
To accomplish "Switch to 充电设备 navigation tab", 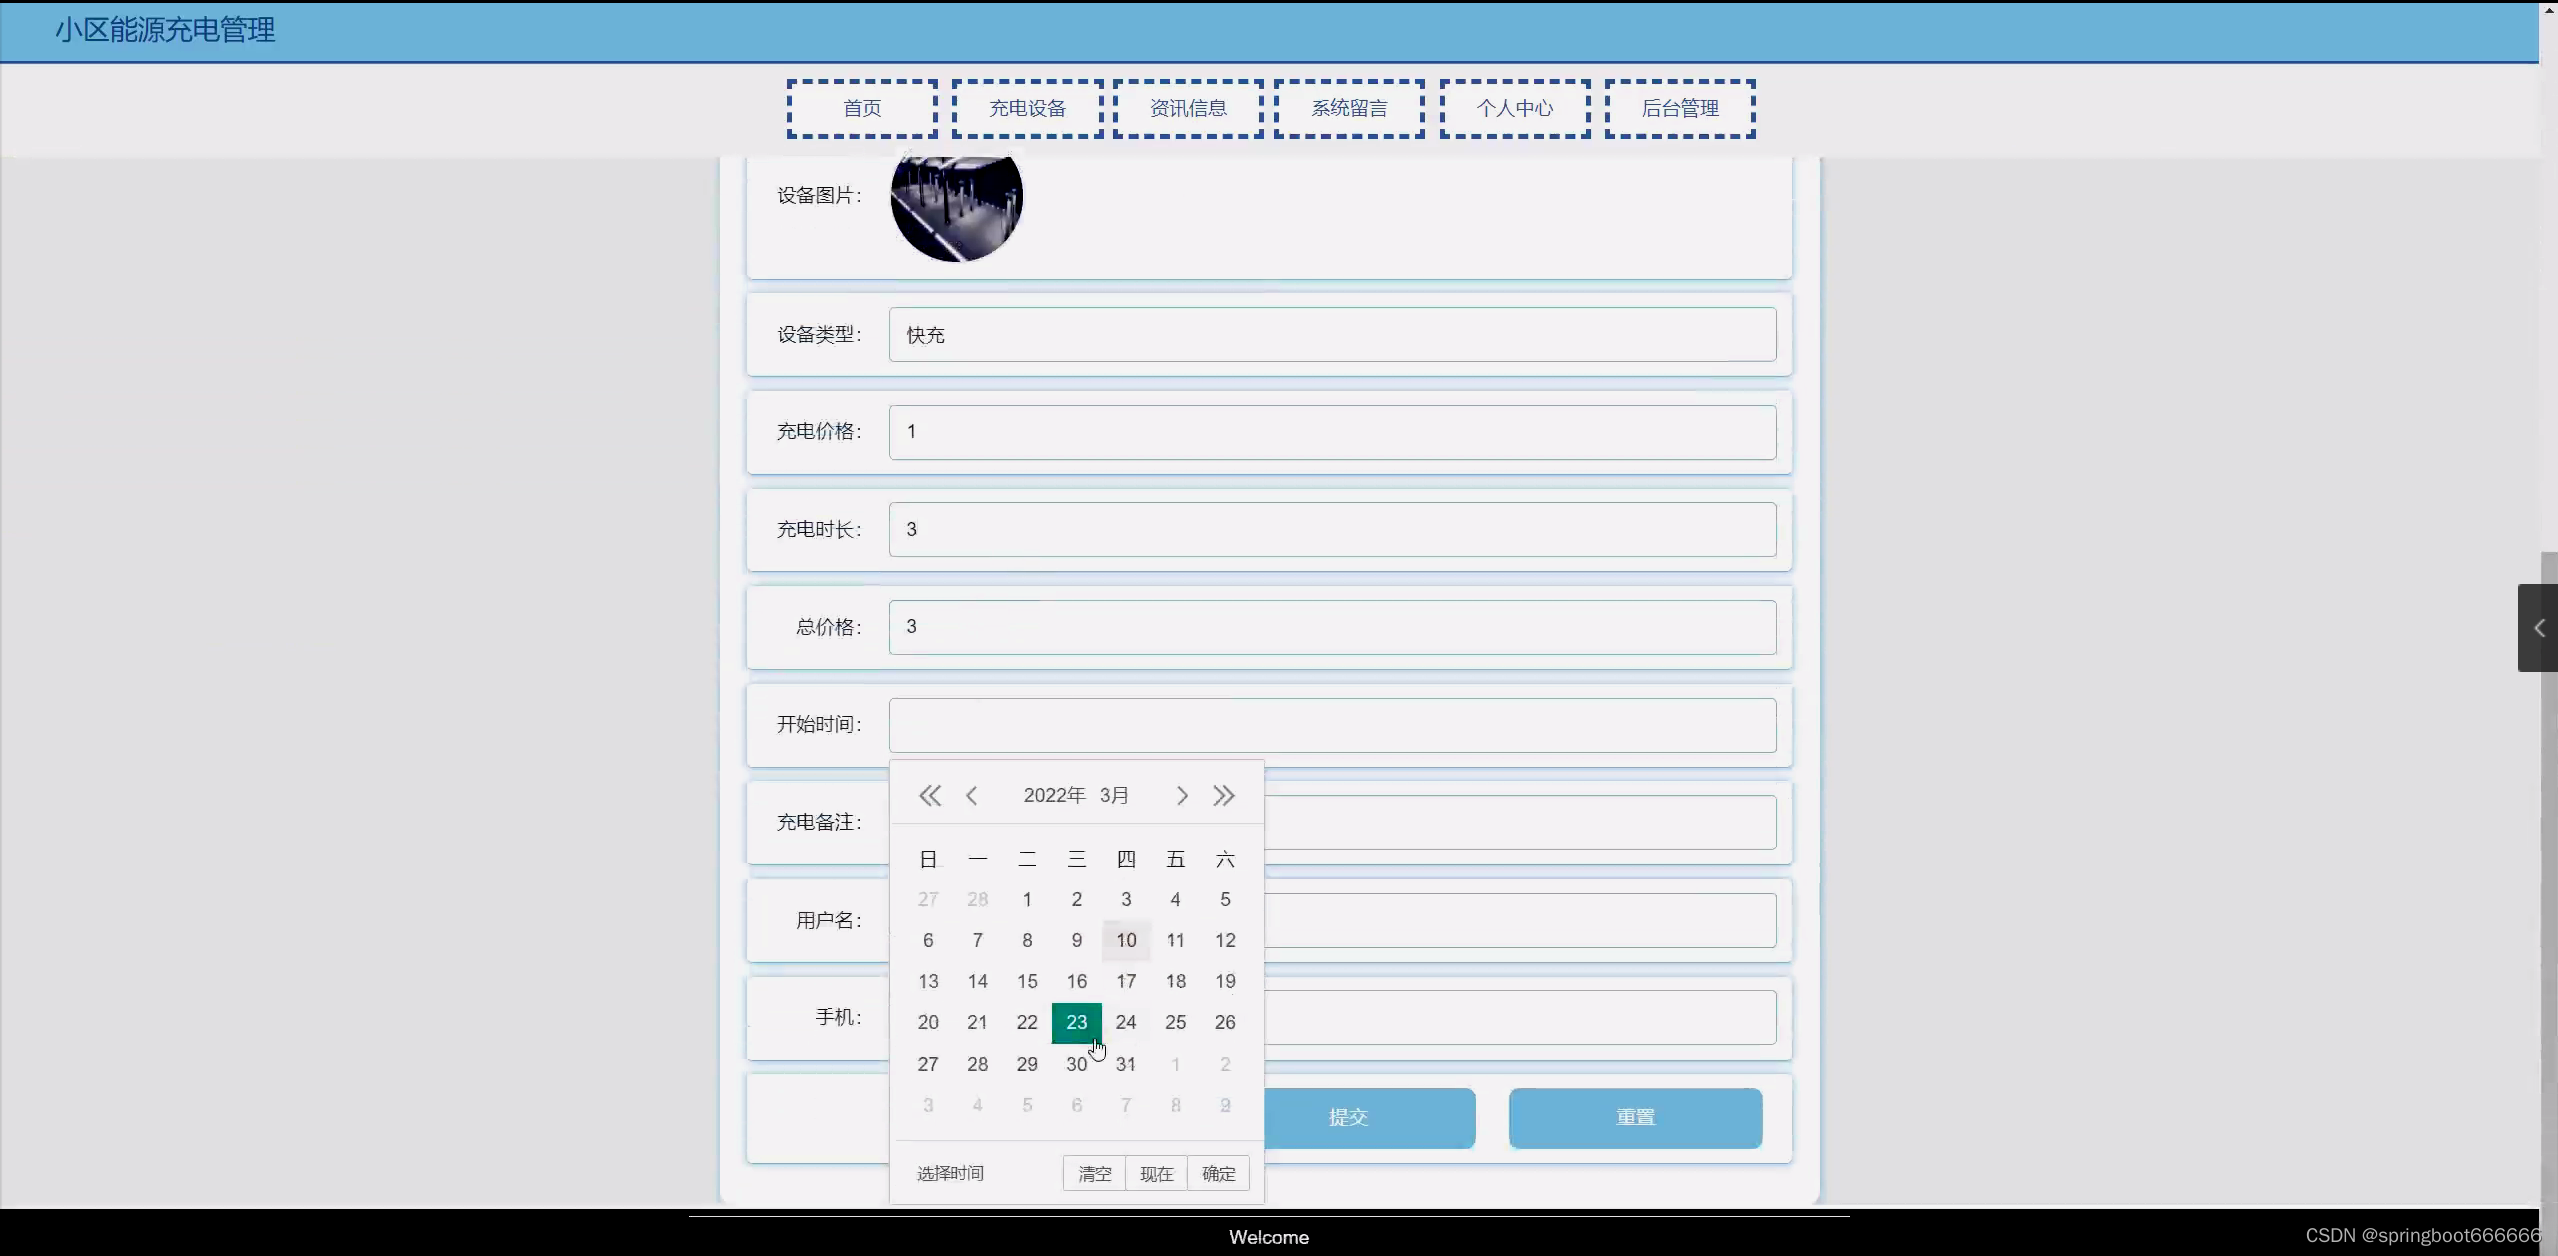I will pyautogui.click(x=1027, y=109).
